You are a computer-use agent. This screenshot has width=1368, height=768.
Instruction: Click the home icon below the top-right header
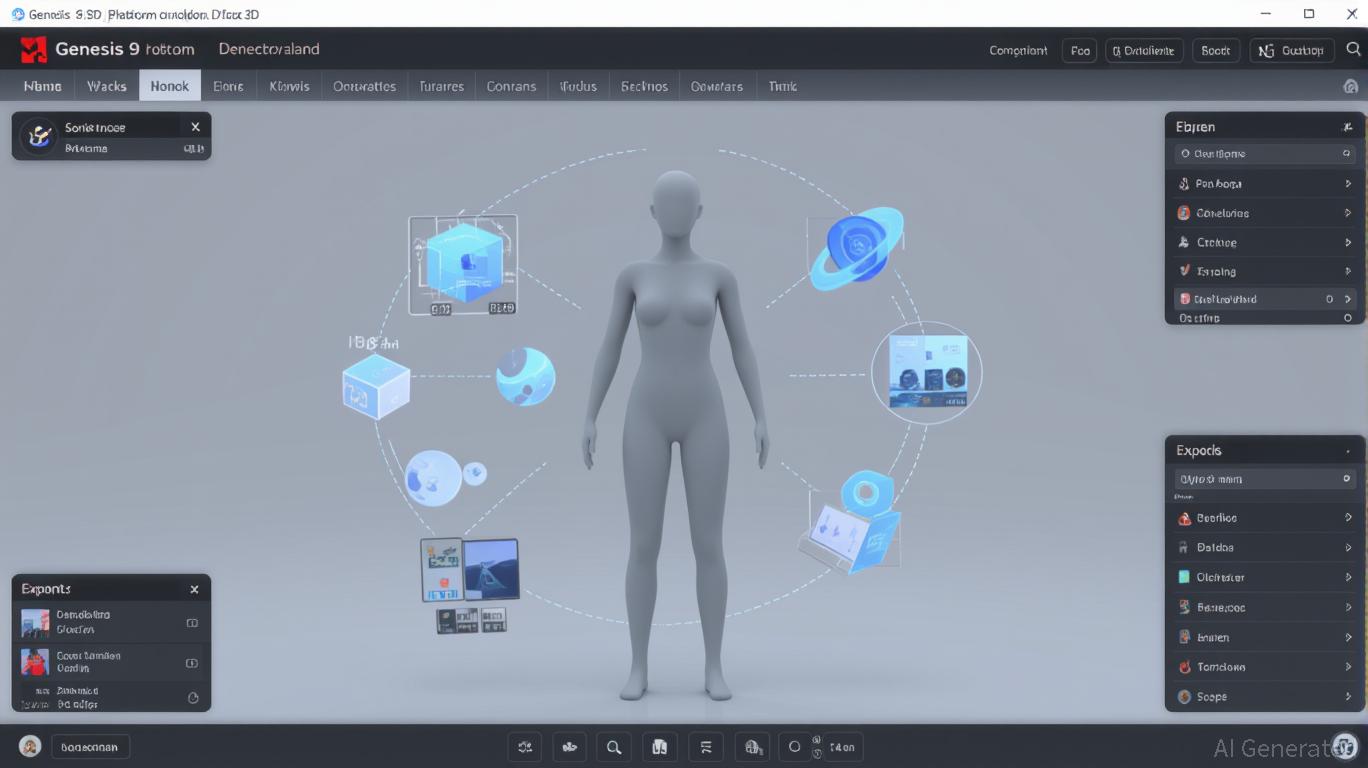point(1350,87)
